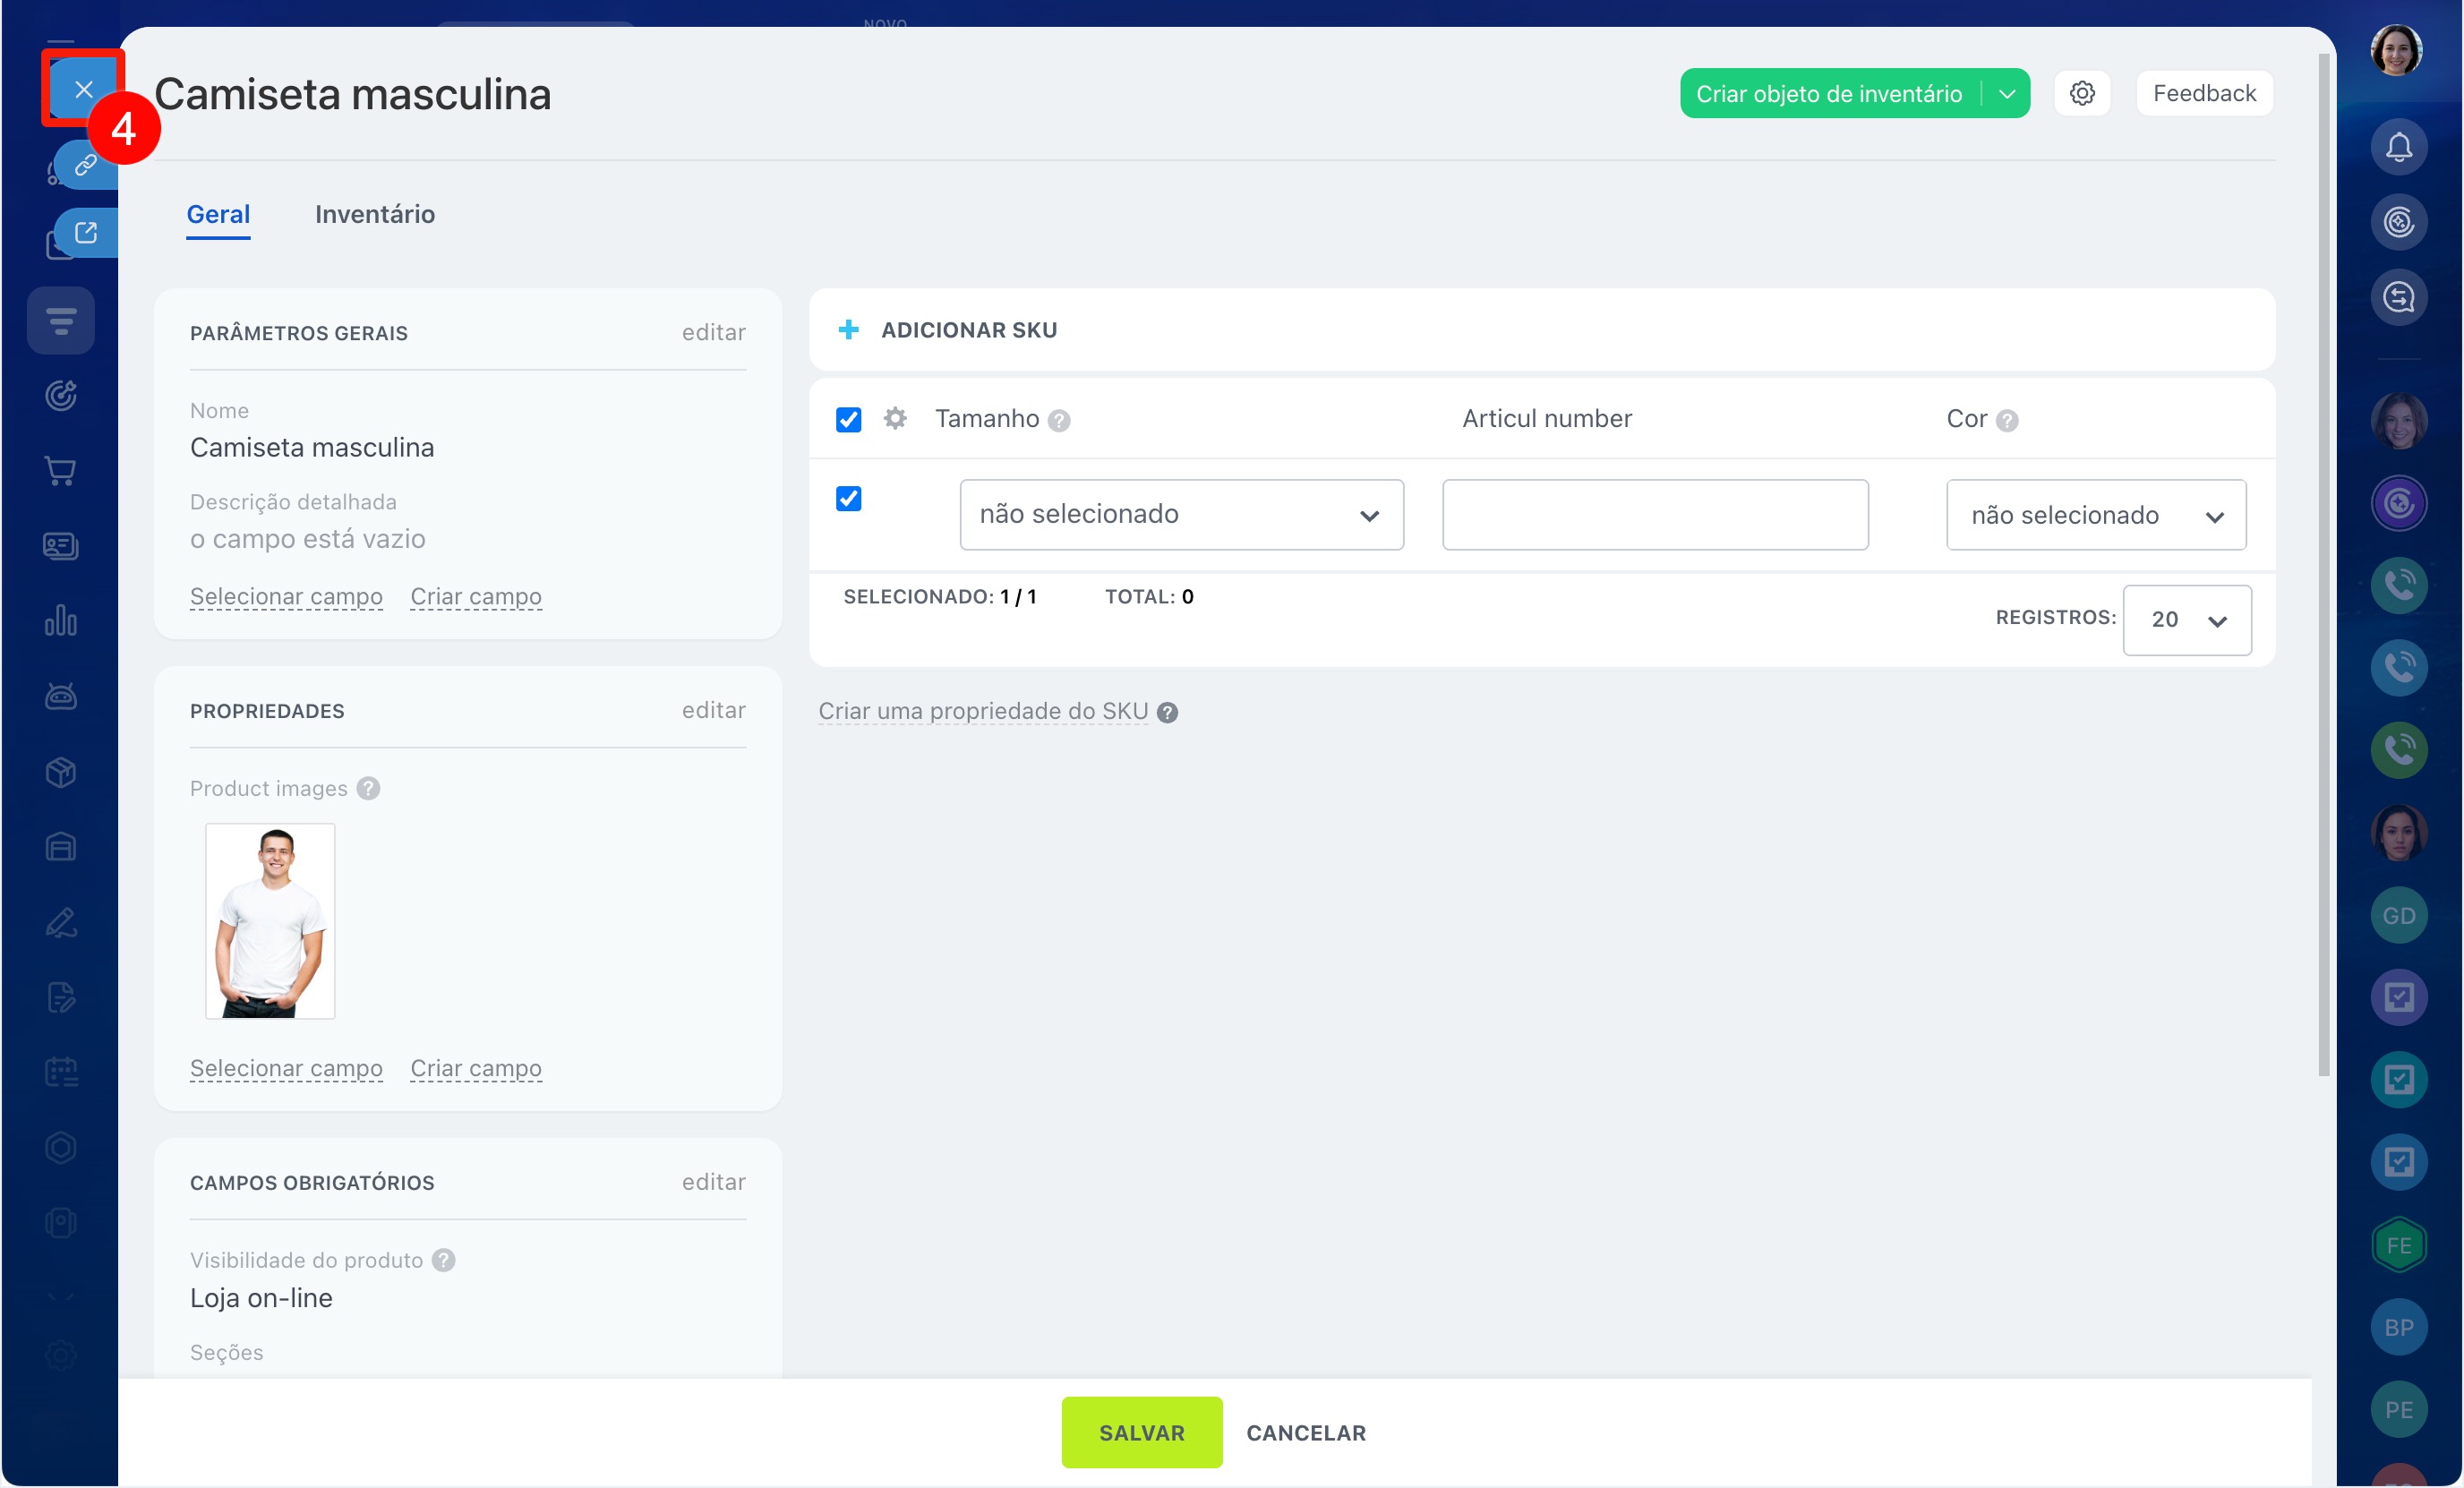Open the bar chart analytics sidebar icon
This screenshot has width=2464, height=1488.
[x=61, y=621]
